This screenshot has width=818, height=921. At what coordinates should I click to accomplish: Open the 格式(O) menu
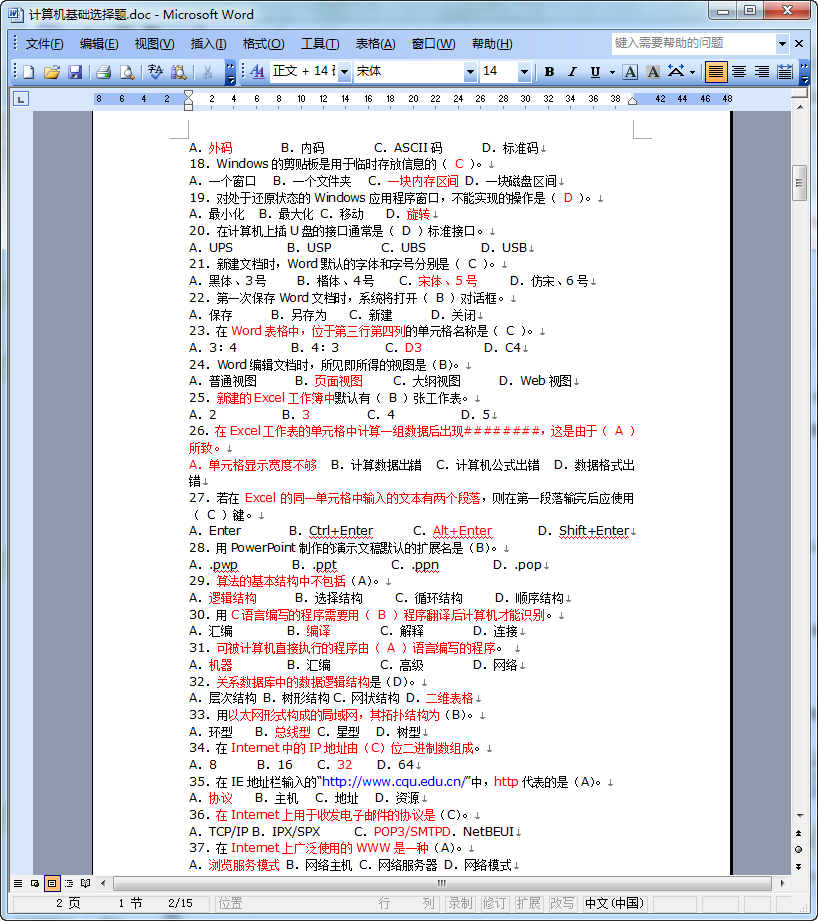[263, 44]
